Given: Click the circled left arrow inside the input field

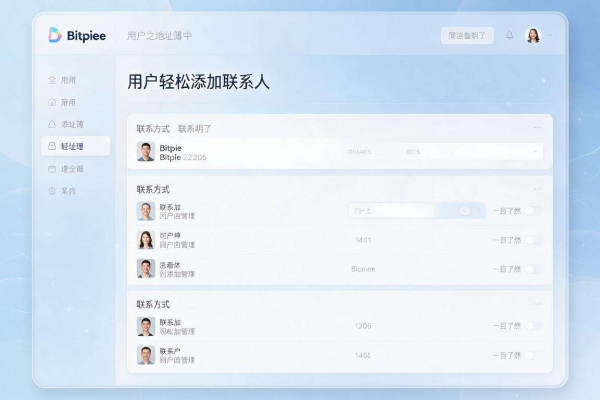Looking at the screenshot, I should click(x=465, y=211).
